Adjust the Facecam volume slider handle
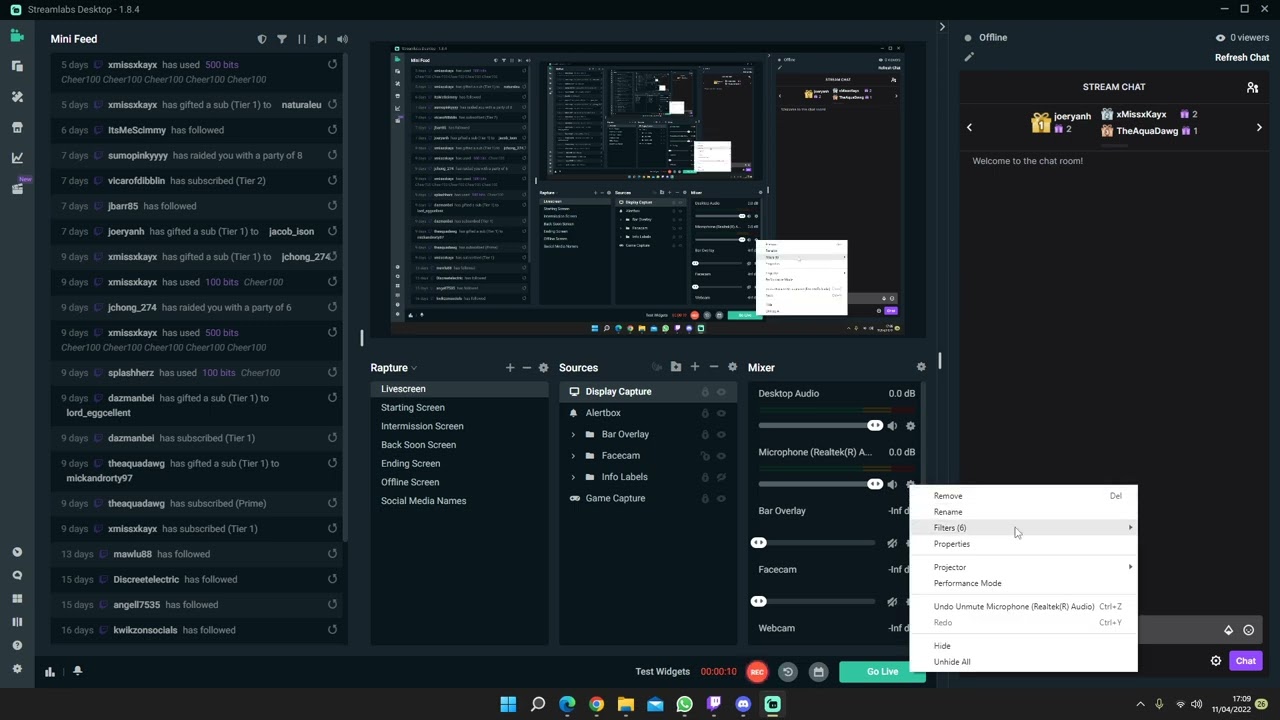1280x720 pixels. coord(758,601)
